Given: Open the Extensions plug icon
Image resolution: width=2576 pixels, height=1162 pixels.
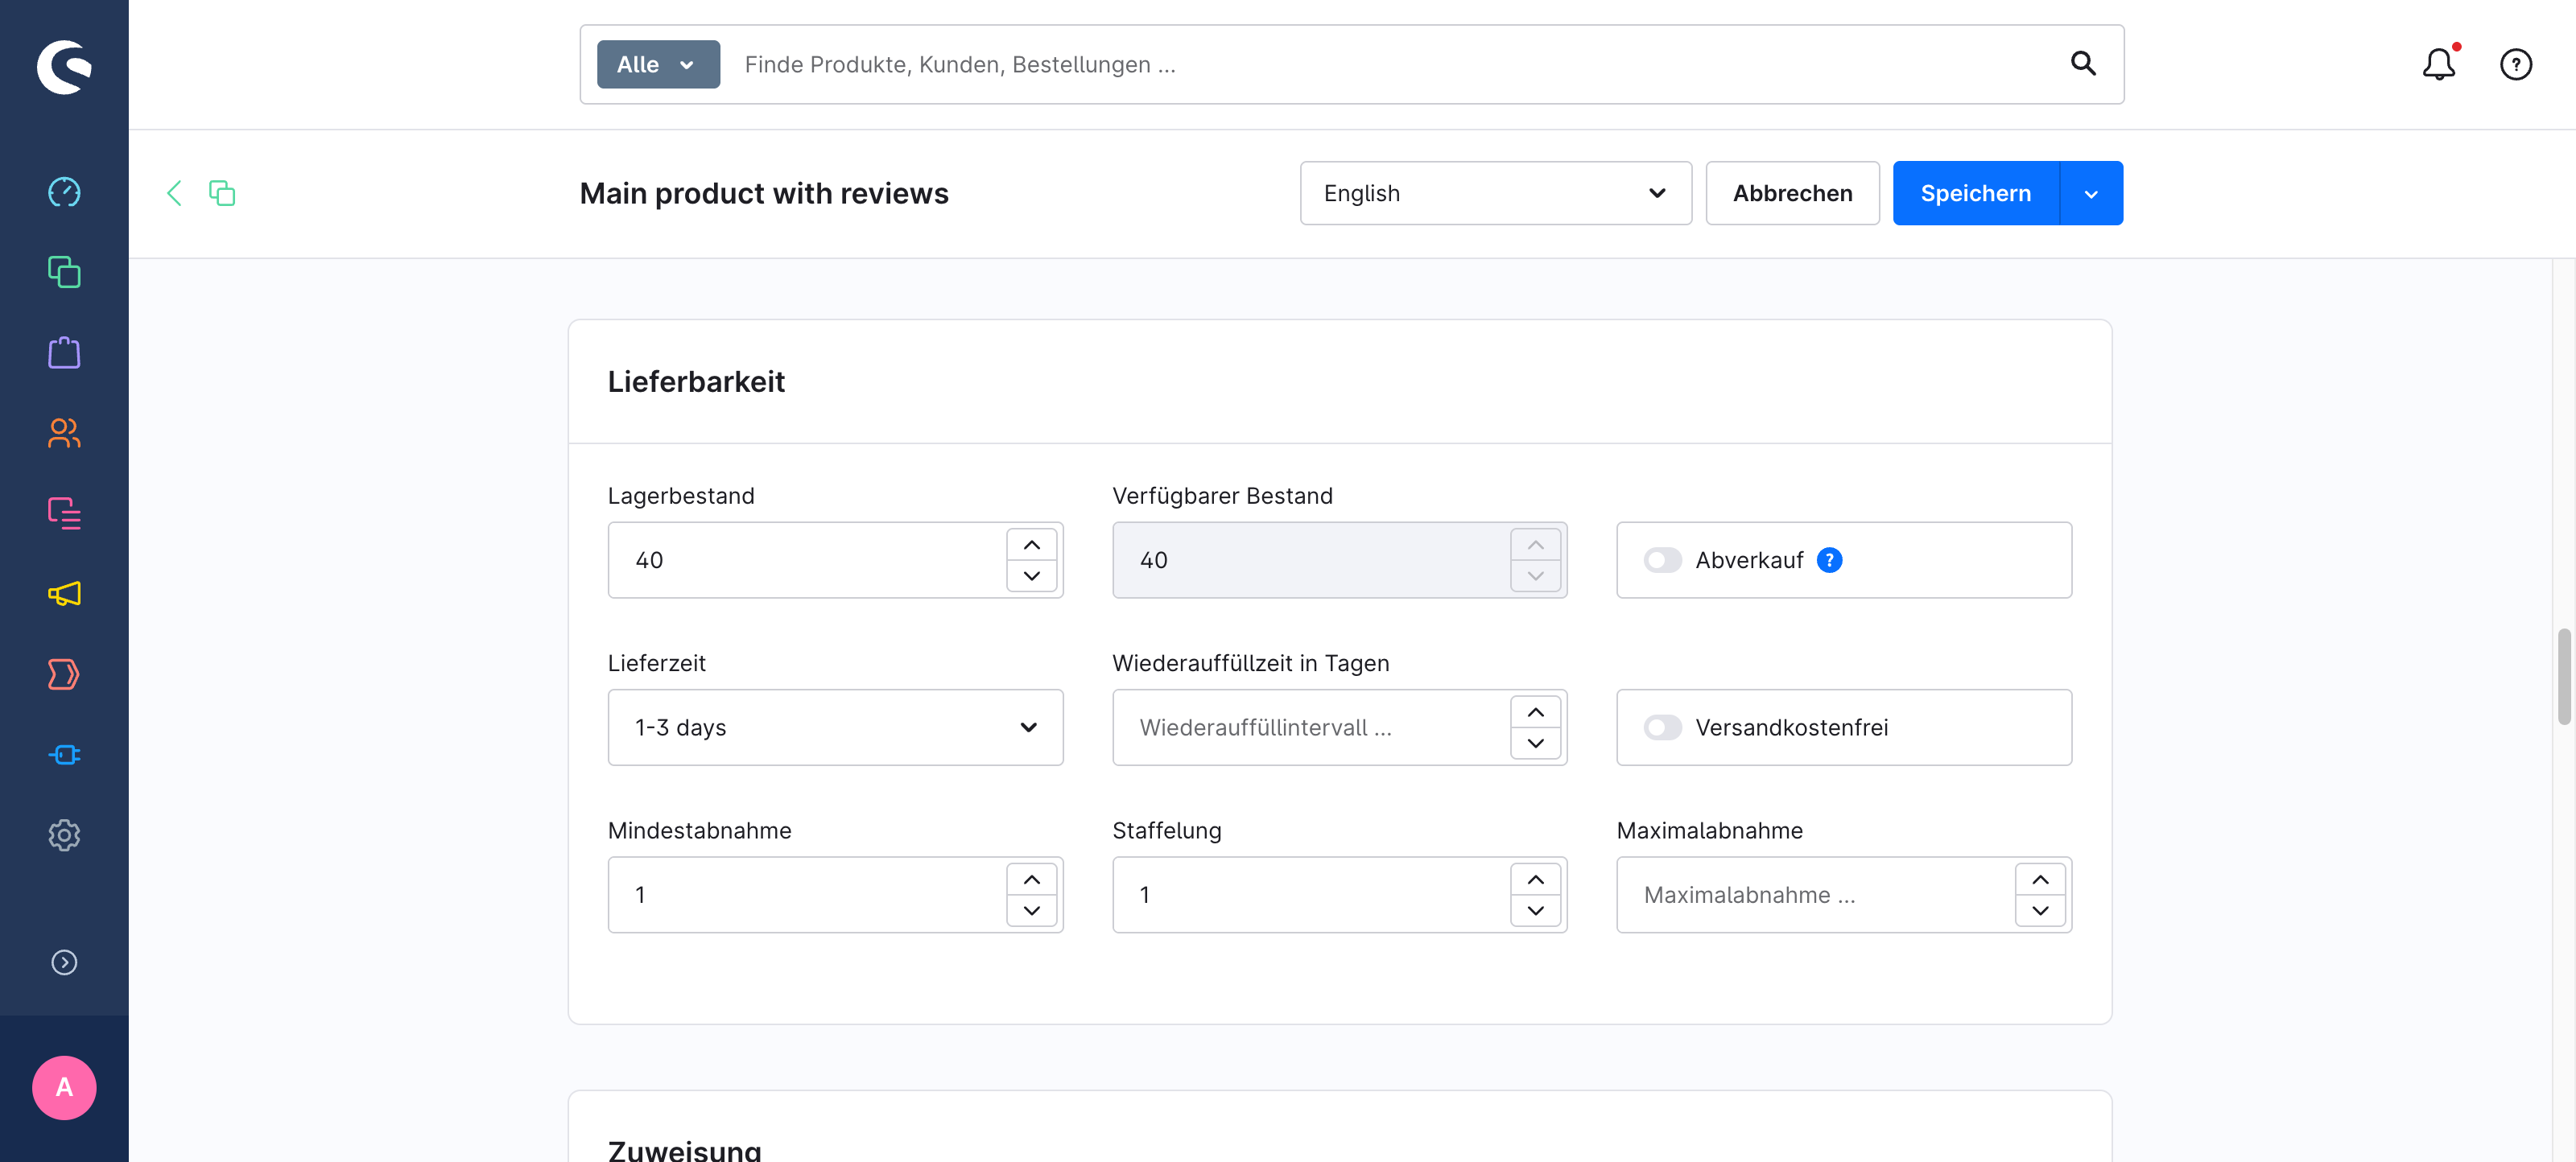Looking at the screenshot, I should (x=64, y=755).
